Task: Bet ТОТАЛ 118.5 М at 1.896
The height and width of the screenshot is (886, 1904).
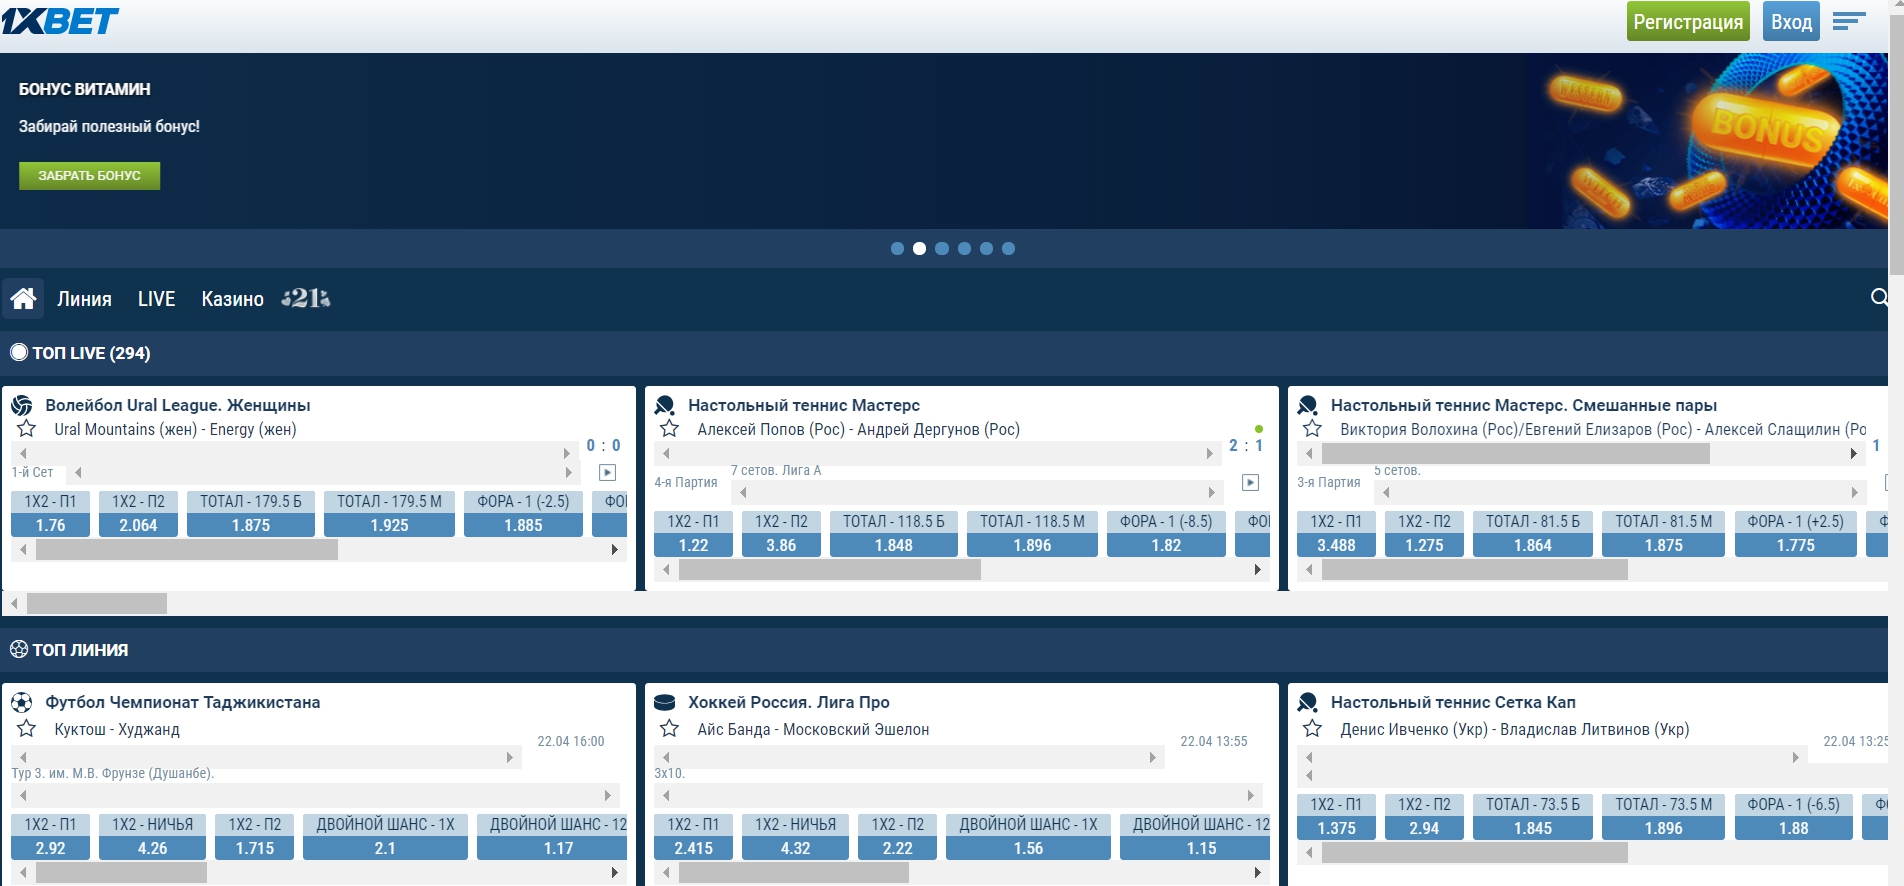Action: [x=1032, y=534]
